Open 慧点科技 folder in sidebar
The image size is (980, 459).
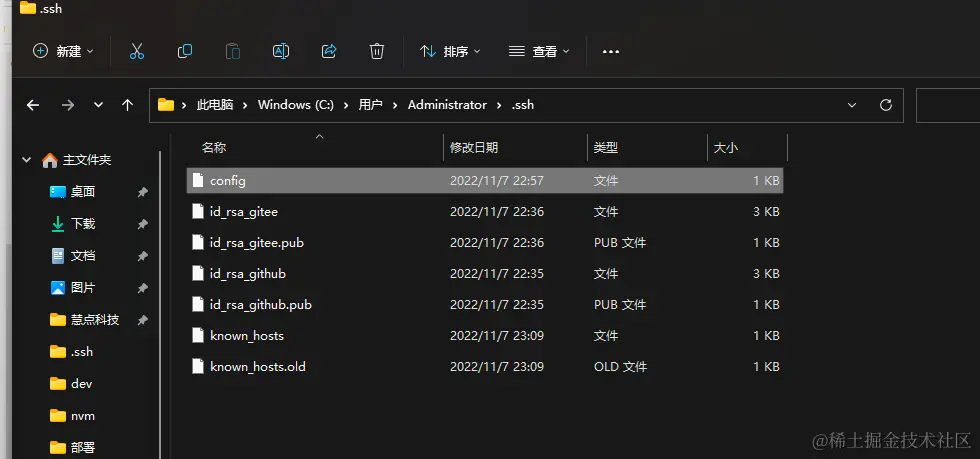coord(94,320)
